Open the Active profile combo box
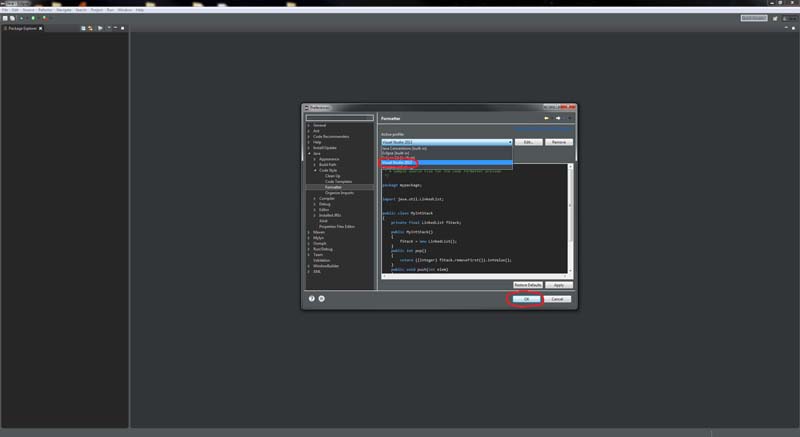Screen dimensions: 800x437 point(446,142)
